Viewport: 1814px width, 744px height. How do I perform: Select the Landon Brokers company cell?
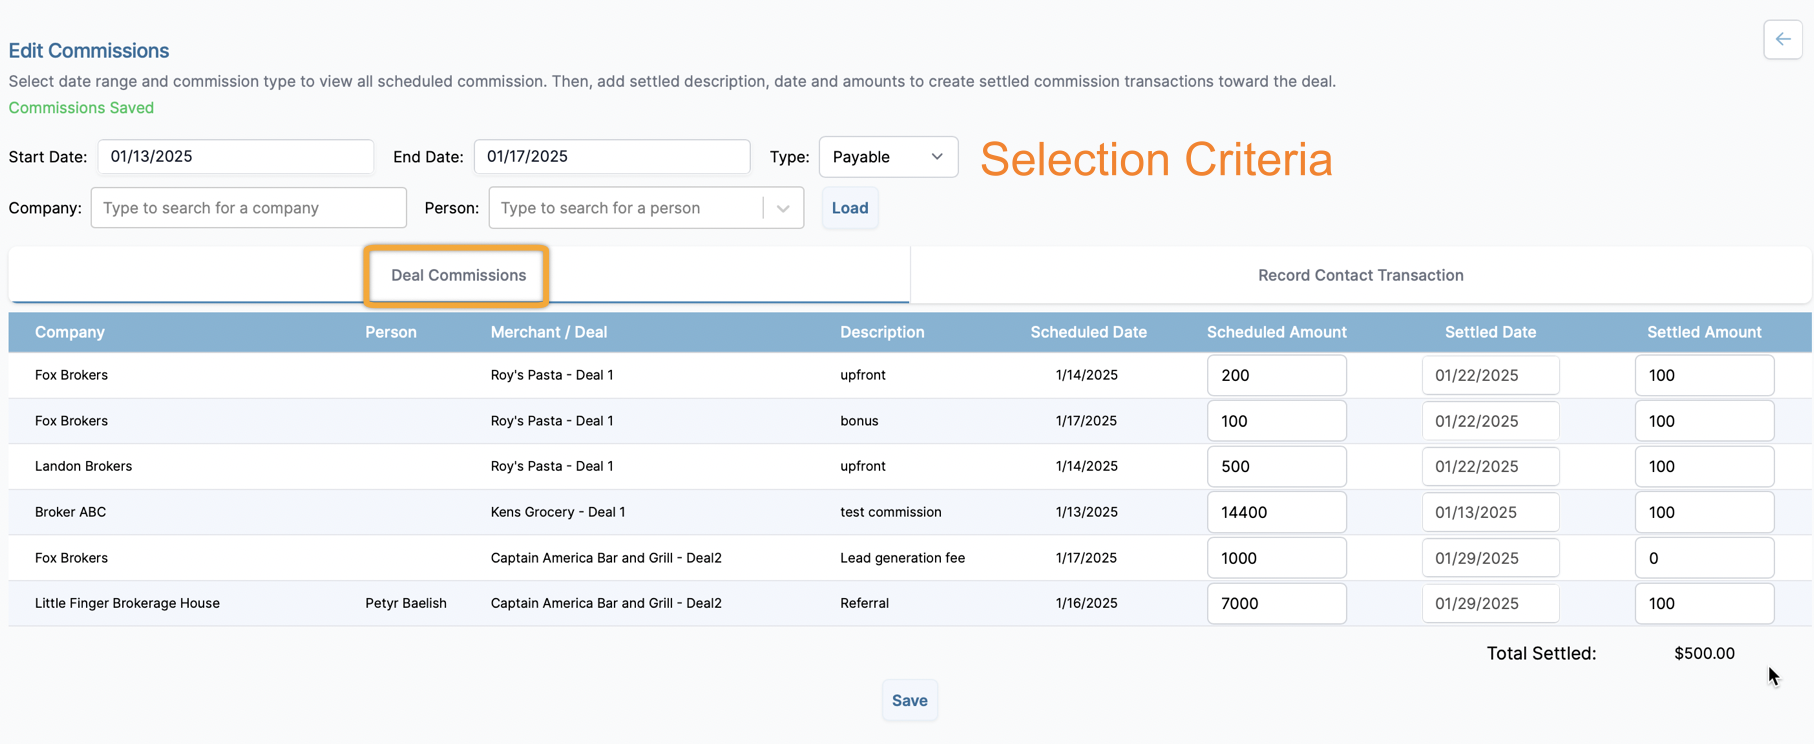click(83, 466)
